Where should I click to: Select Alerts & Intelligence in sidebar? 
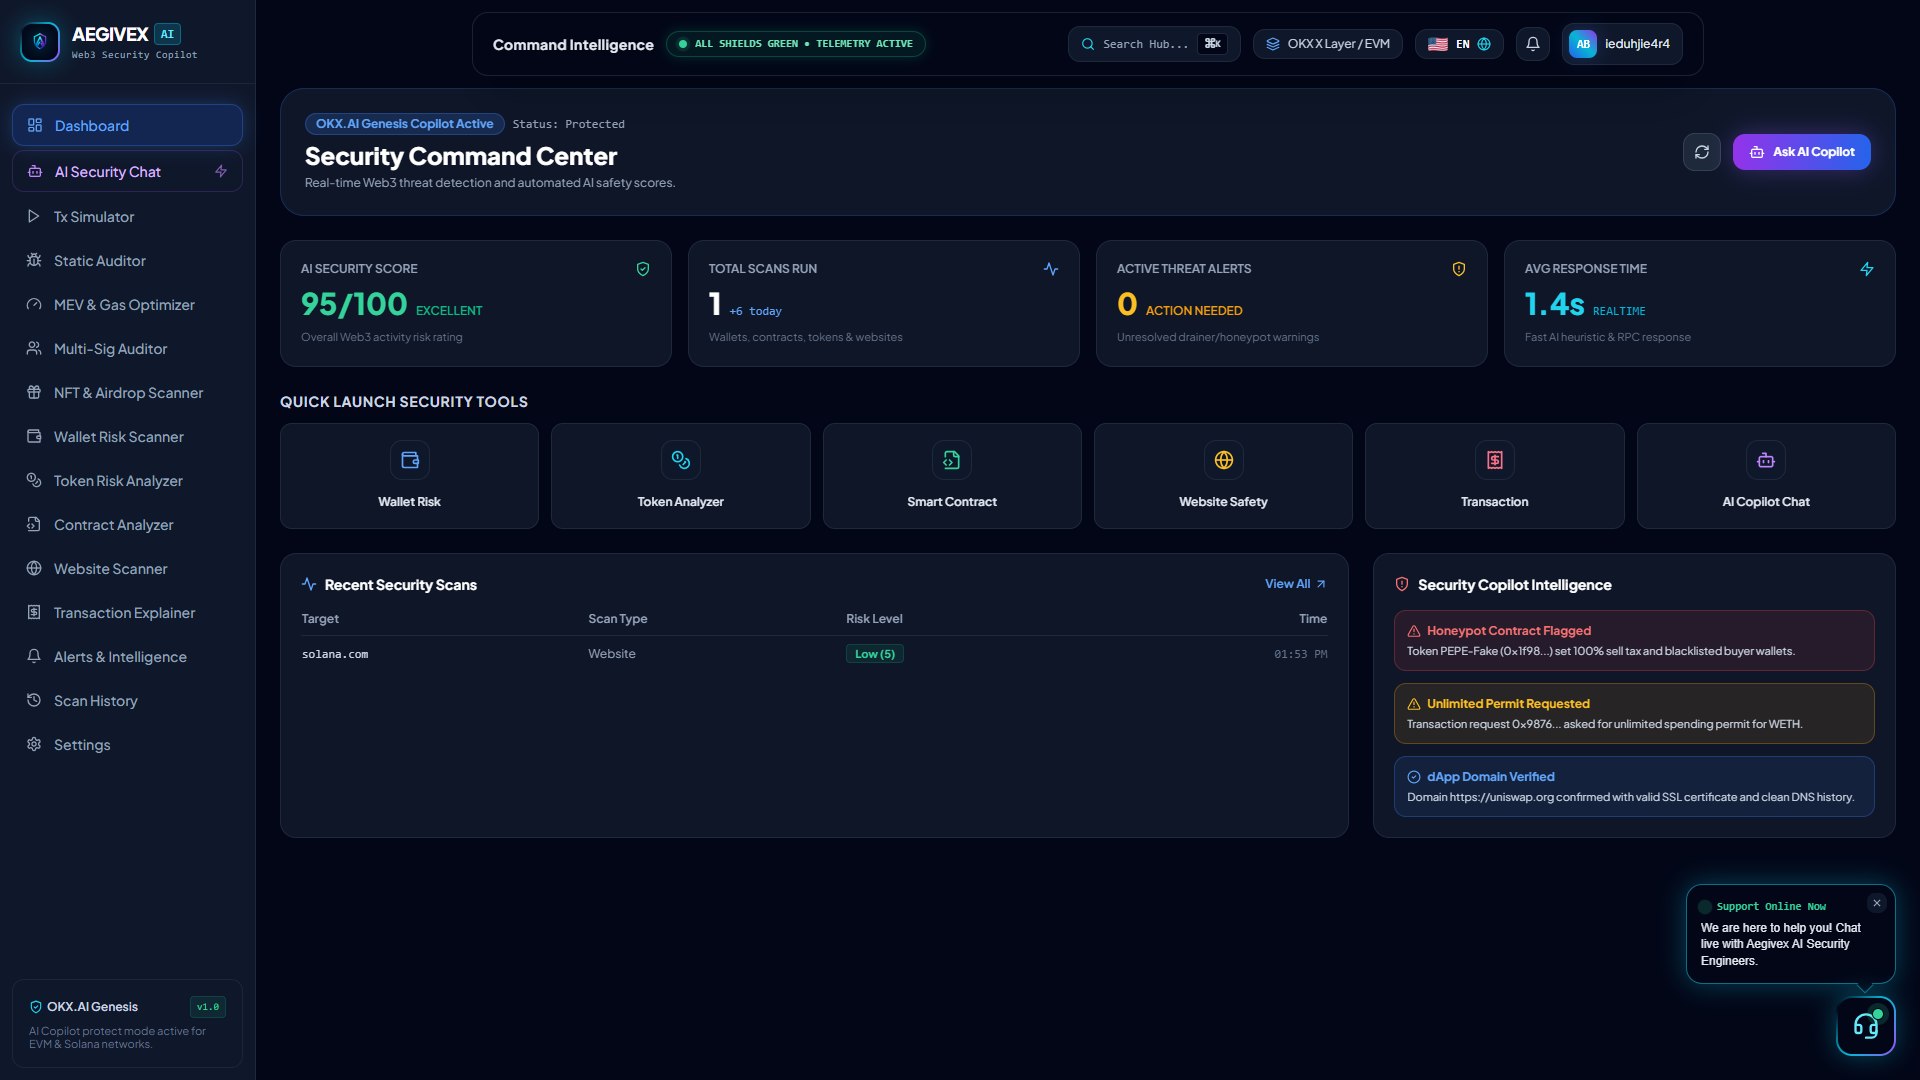[127, 656]
